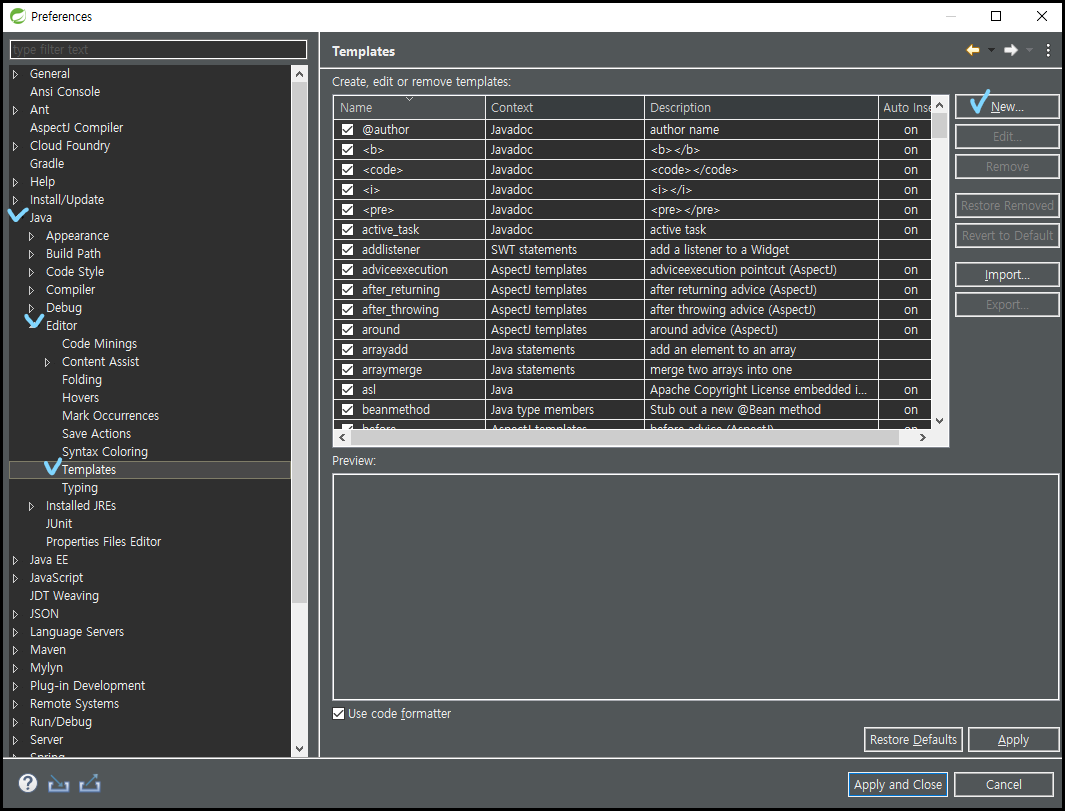The image size is (1065, 811).
Task: Expand the Code Style node
Action: (x=31, y=272)
